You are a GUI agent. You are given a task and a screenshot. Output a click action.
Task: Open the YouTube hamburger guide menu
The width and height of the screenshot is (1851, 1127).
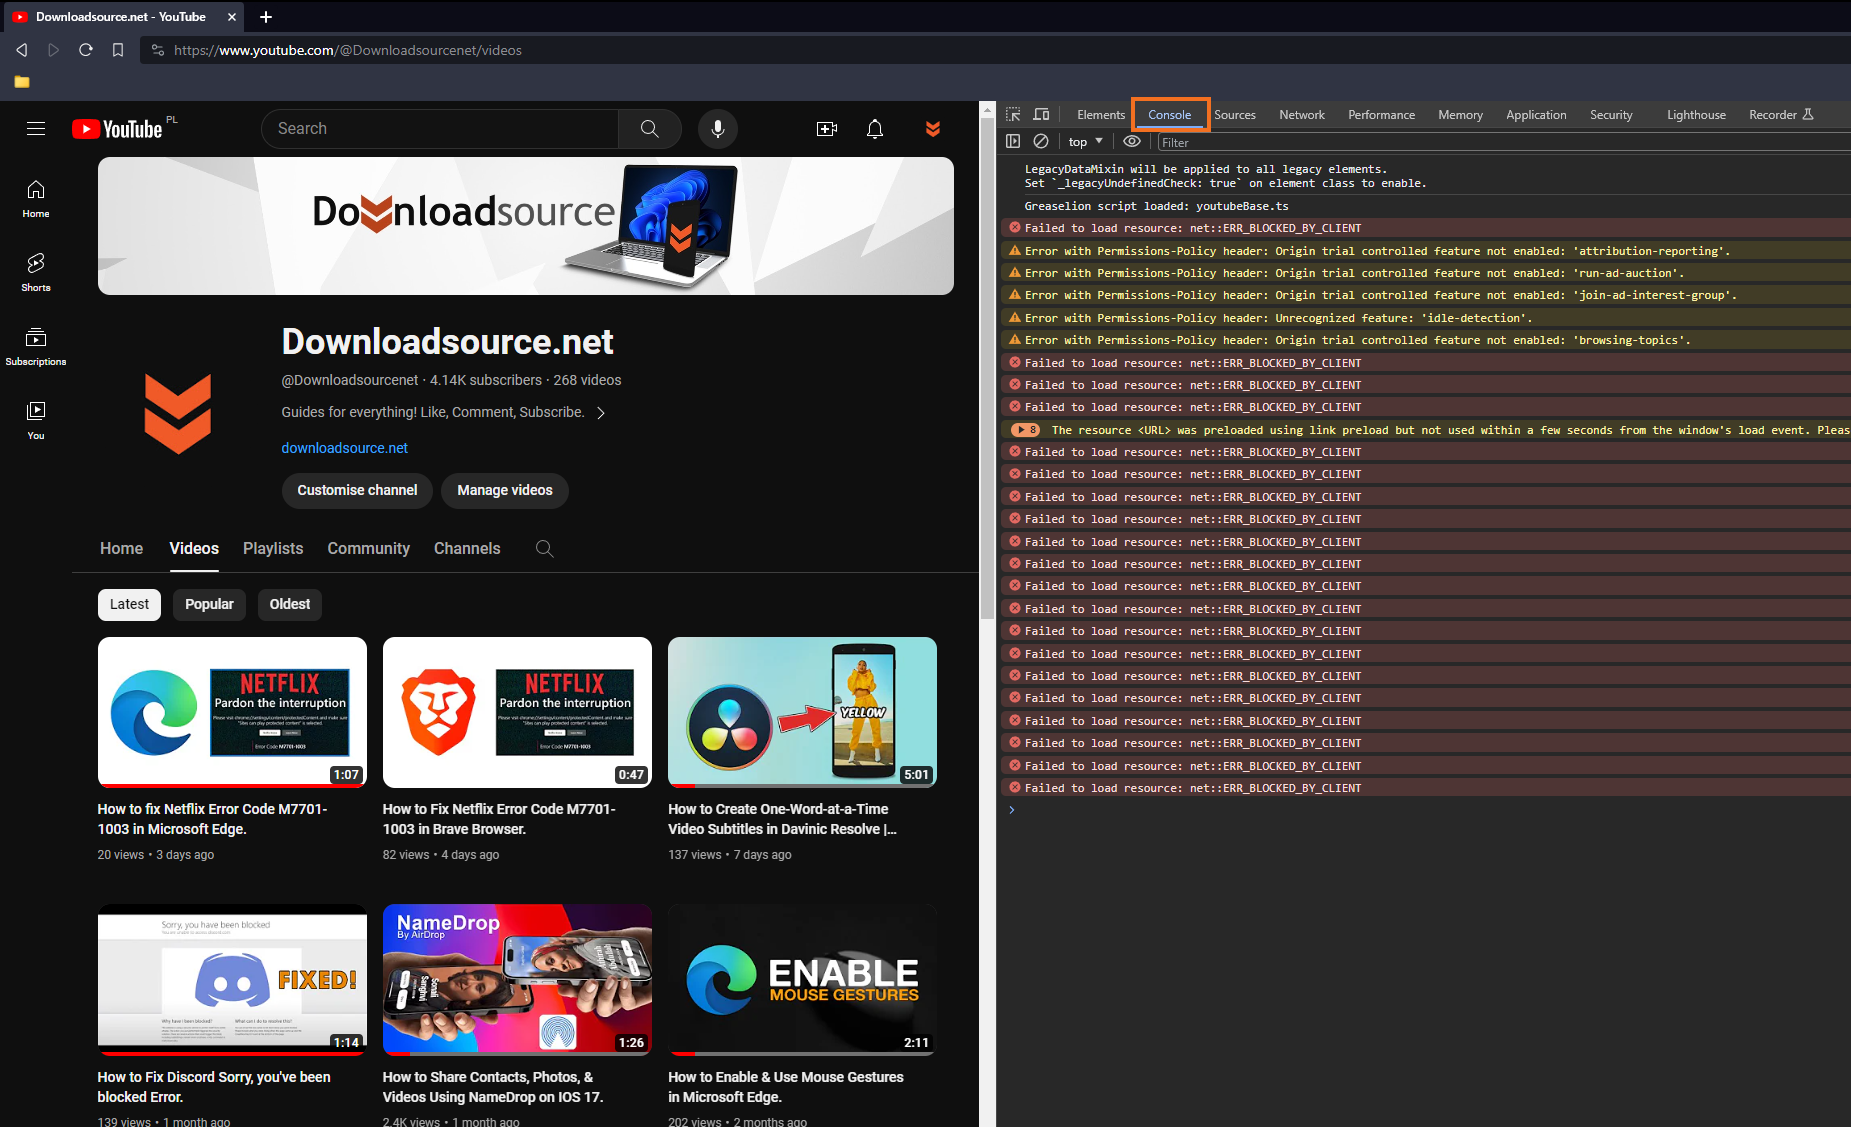(x=36, y=129)
